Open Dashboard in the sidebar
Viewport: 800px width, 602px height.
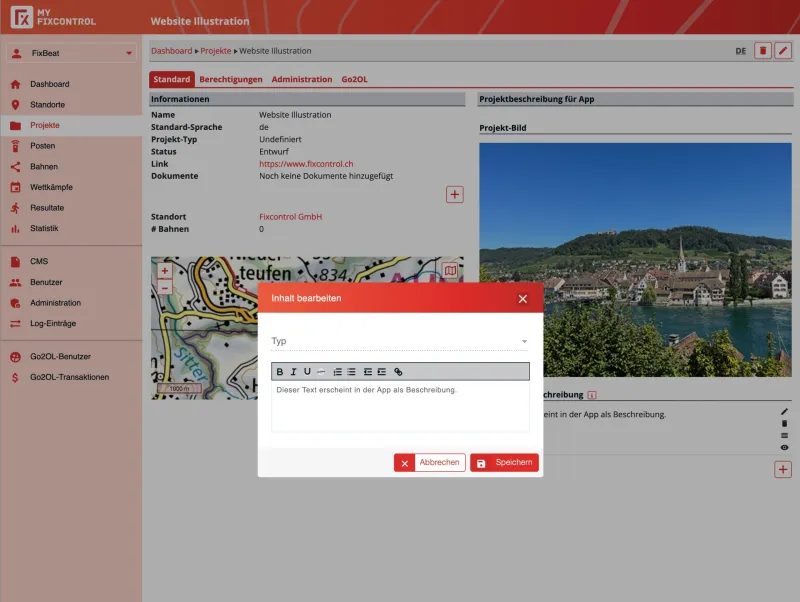pyautogui.click(x=71, y=84)
